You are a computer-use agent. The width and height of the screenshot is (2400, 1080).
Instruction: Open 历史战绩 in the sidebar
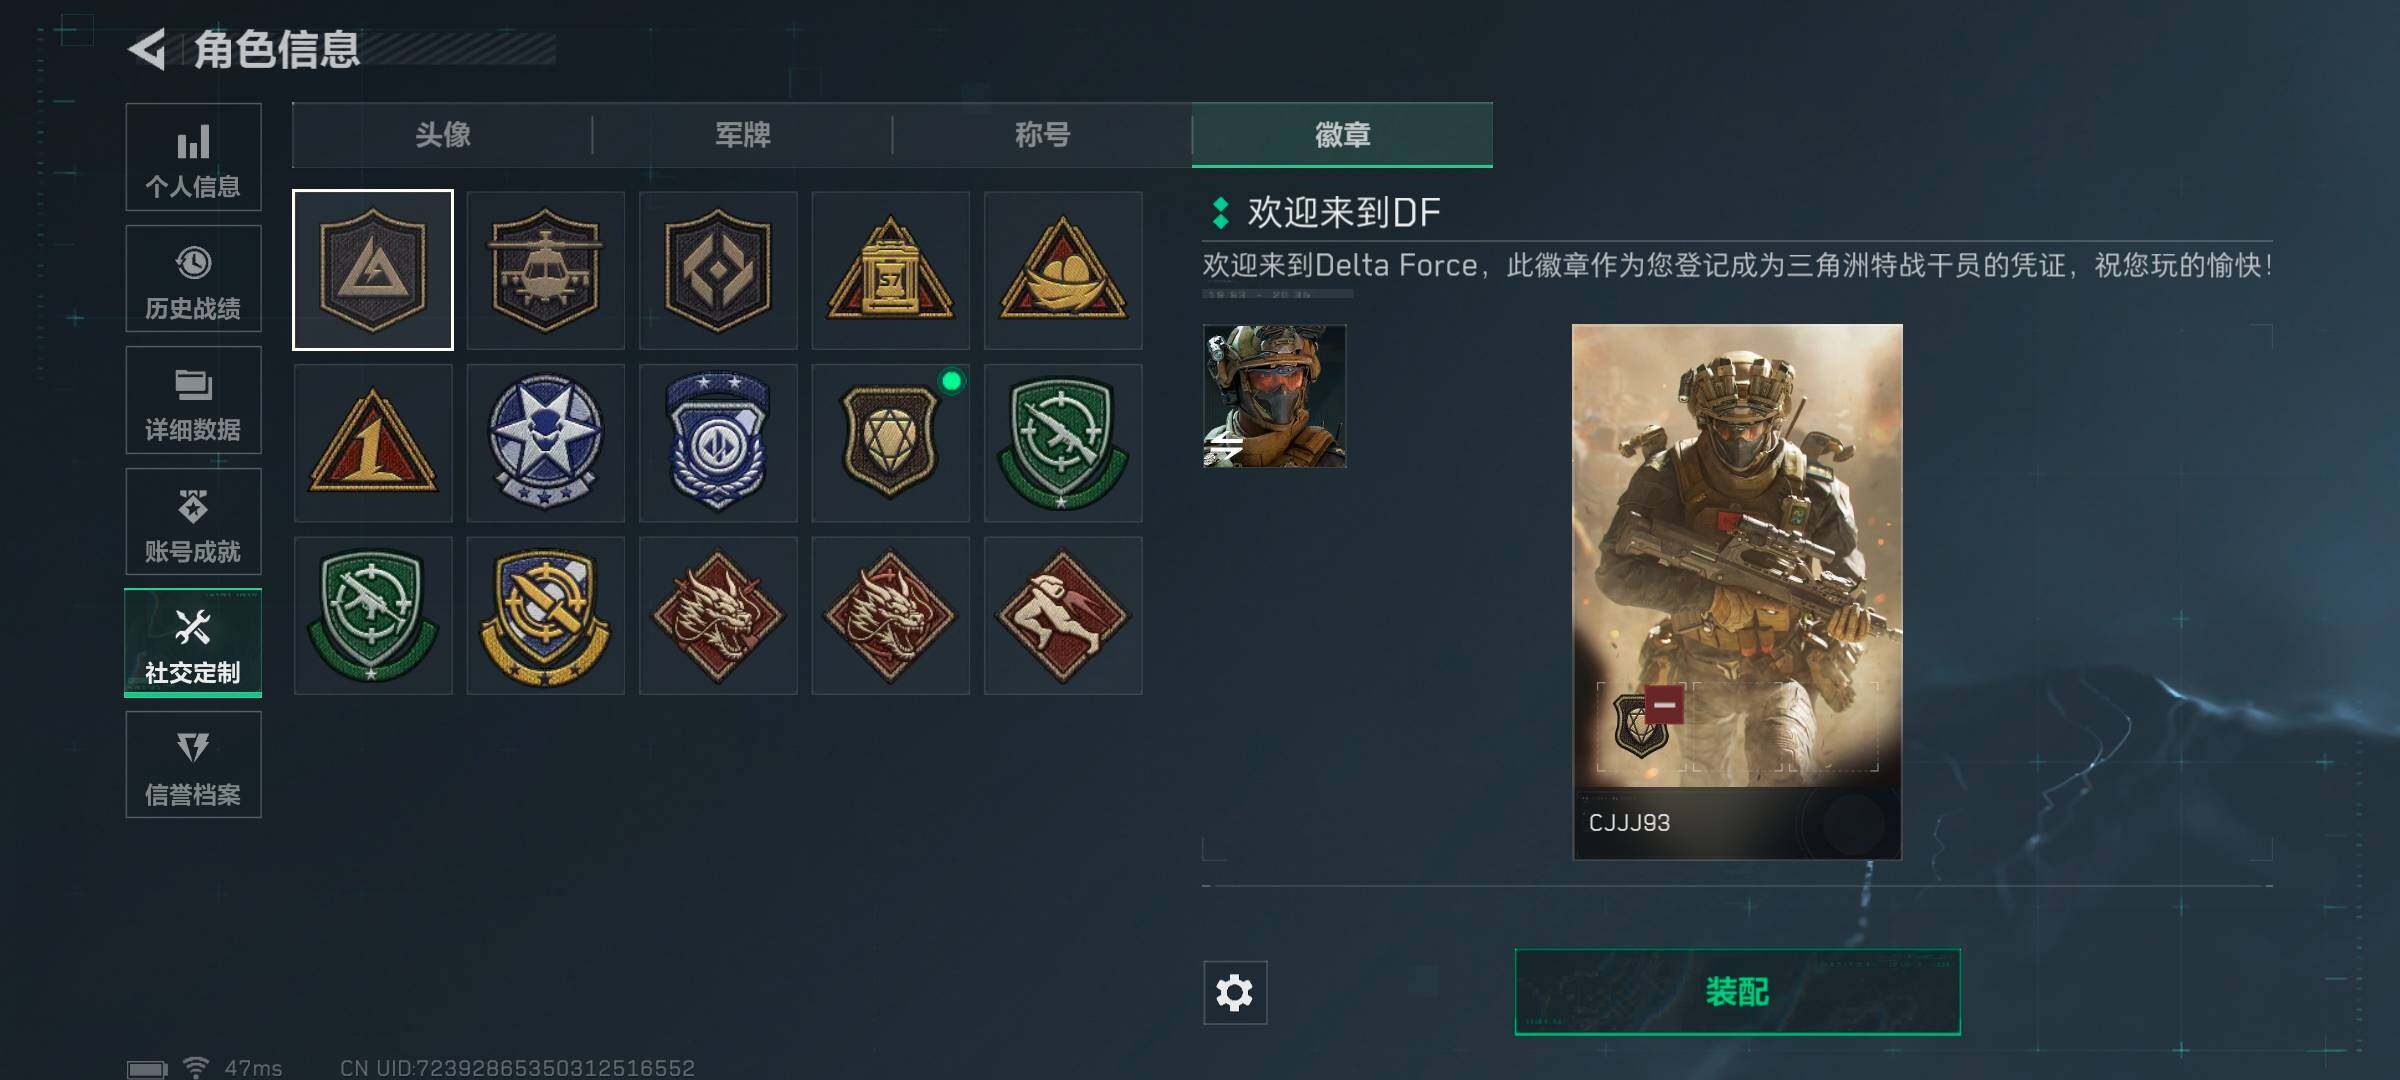tap(193, 278)
